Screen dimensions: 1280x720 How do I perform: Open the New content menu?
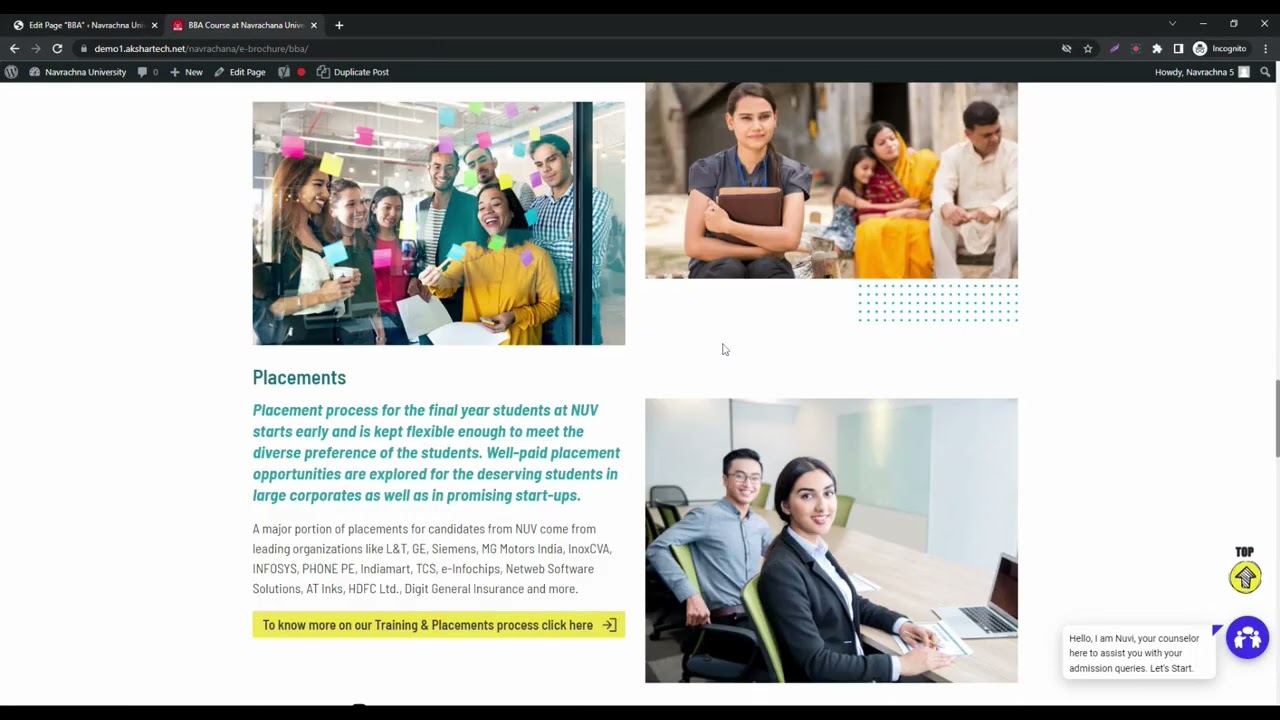(x=186, y=72)
